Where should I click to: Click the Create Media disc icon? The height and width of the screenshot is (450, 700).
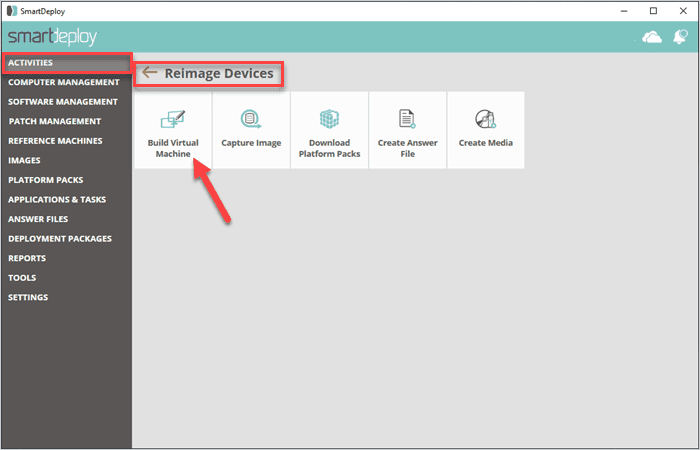(x=486, y=119)
